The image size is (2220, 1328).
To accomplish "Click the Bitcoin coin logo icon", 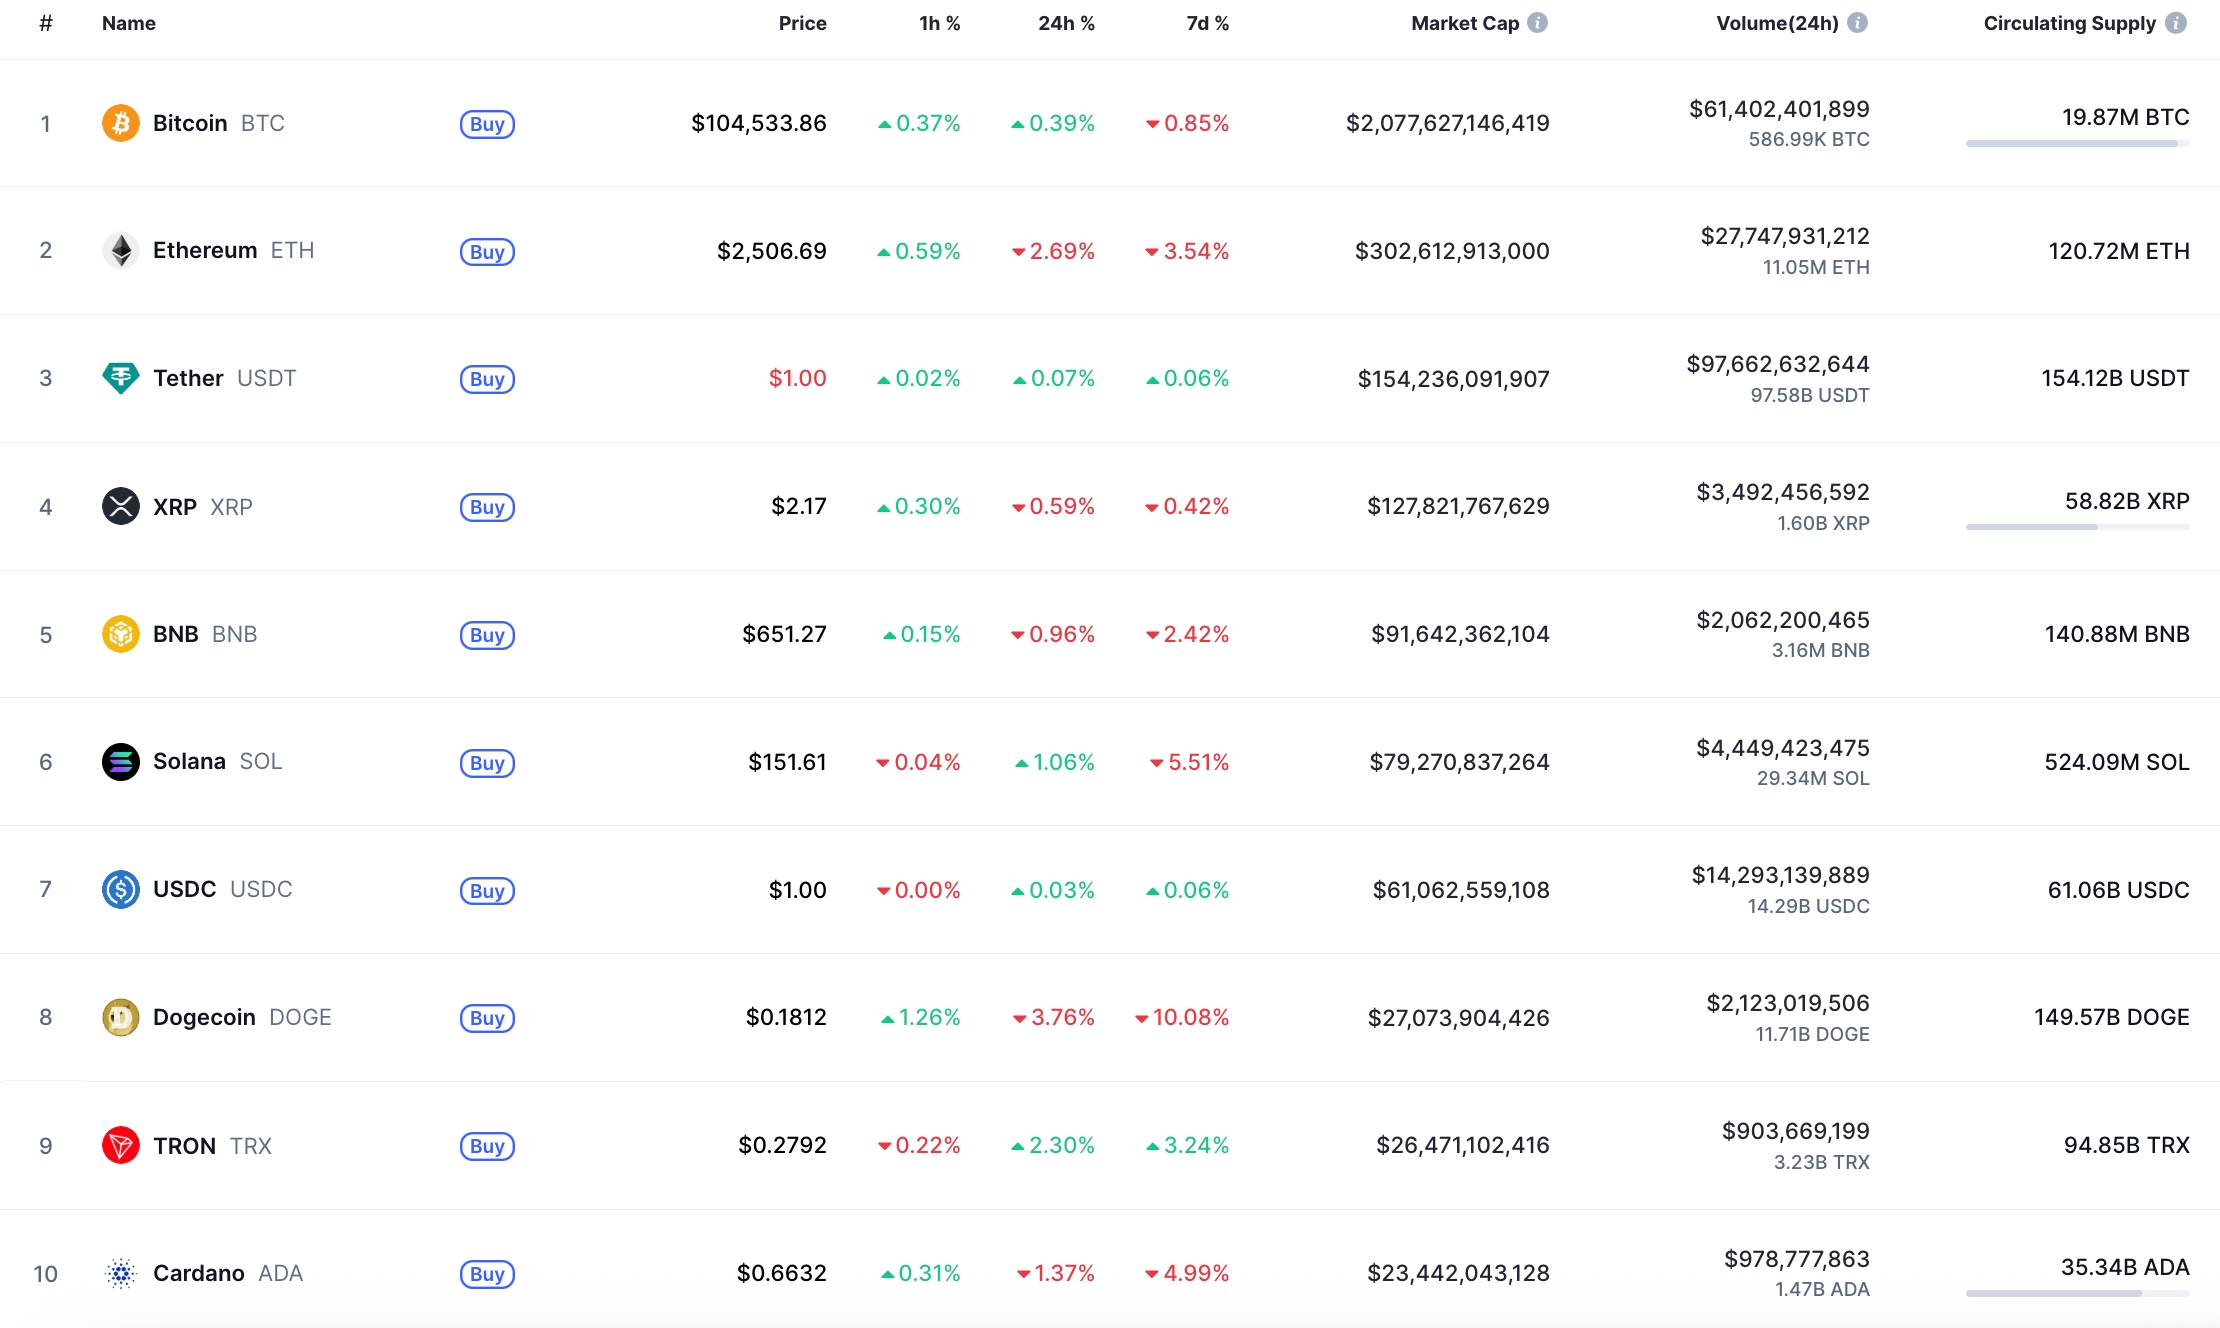I will coord(121,123).
